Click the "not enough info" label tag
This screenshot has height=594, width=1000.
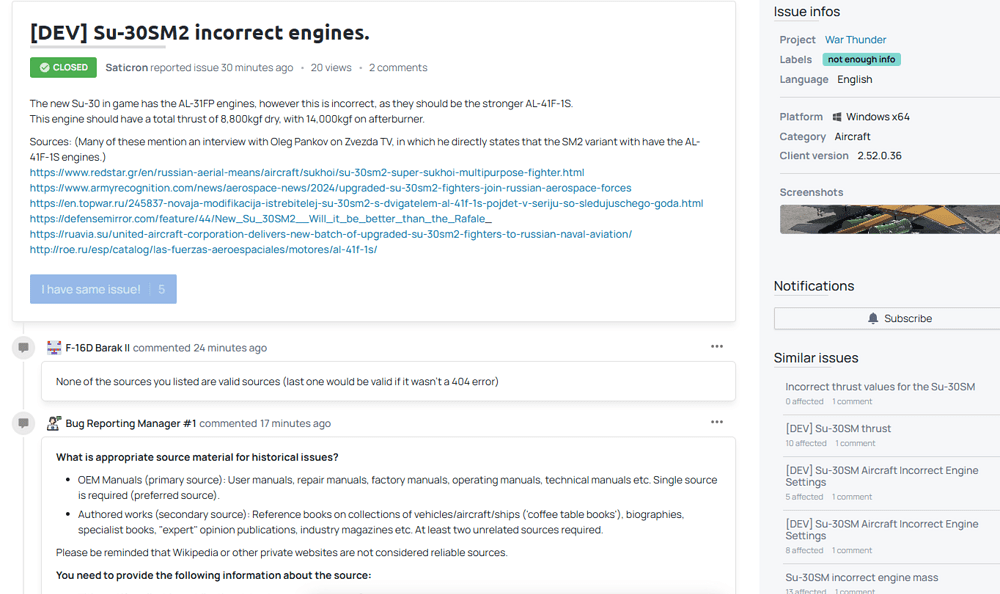(x=861, y=60)
